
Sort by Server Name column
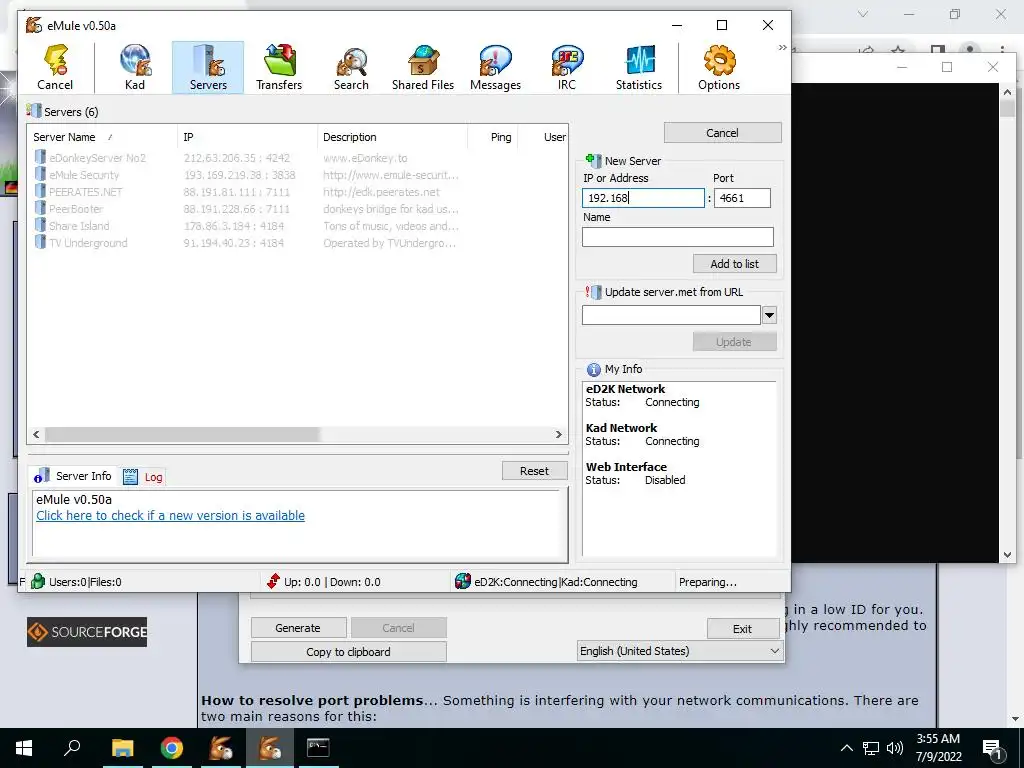[x=102, y=137]
